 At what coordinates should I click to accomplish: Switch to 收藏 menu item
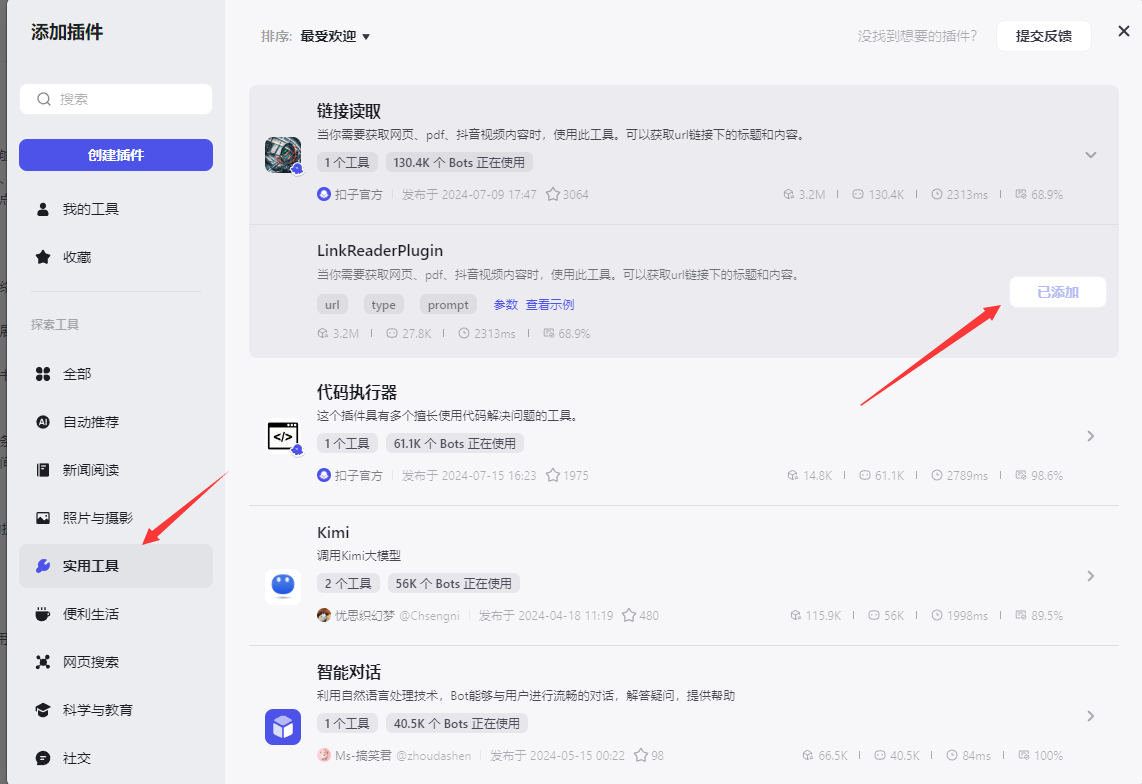coord(116,257)
